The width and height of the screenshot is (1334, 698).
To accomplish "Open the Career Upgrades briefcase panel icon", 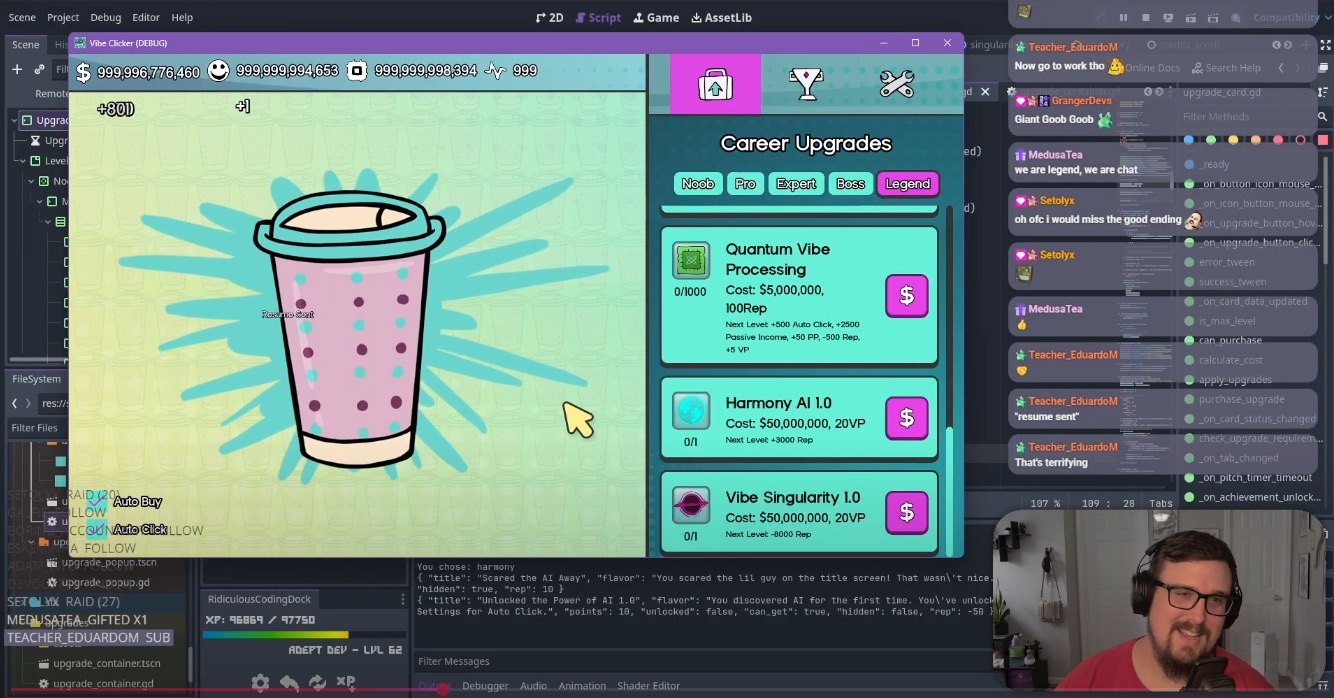I will tap(715, 84).
